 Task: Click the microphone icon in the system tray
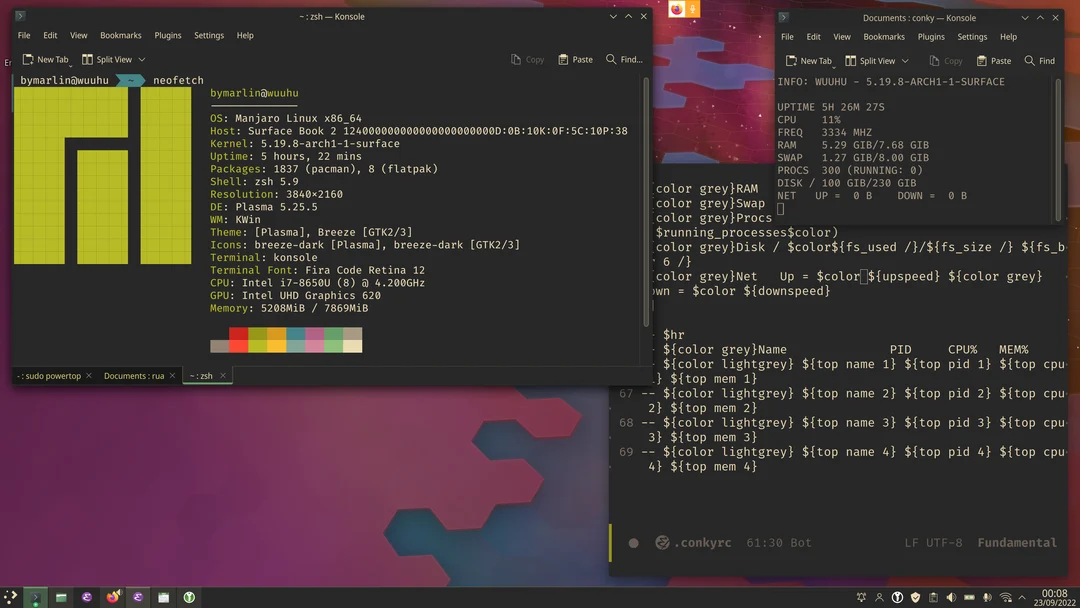pos(988,596)
